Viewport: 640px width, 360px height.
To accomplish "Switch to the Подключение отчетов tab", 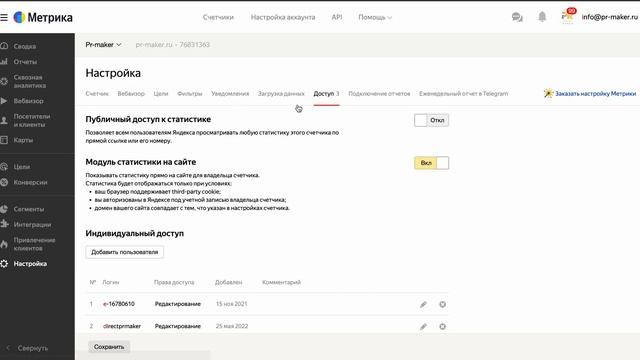I will pos(379,93).
